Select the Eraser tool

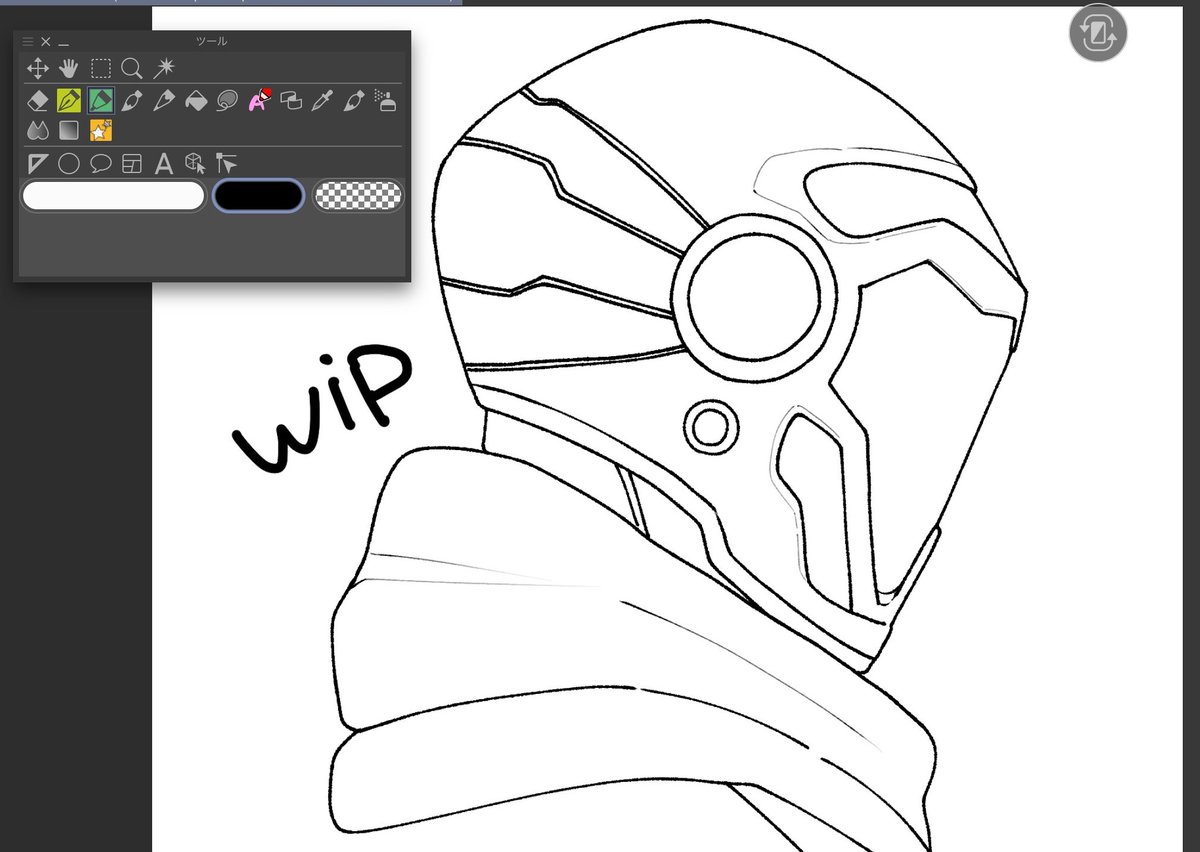38,100
